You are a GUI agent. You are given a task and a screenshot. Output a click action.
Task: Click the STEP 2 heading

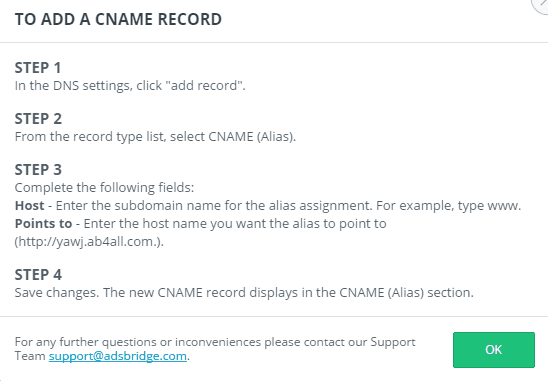coord(38,119)
